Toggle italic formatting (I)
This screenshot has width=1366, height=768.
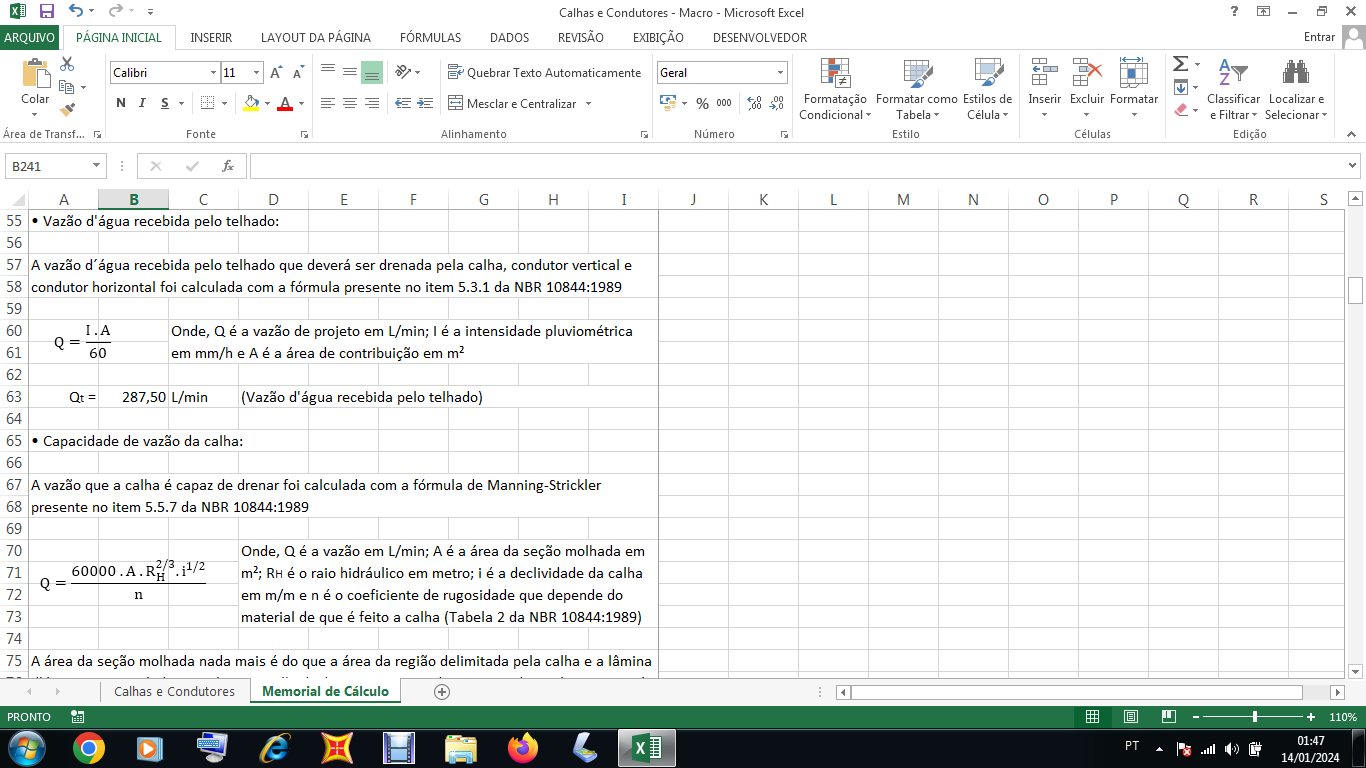[142, 103]
